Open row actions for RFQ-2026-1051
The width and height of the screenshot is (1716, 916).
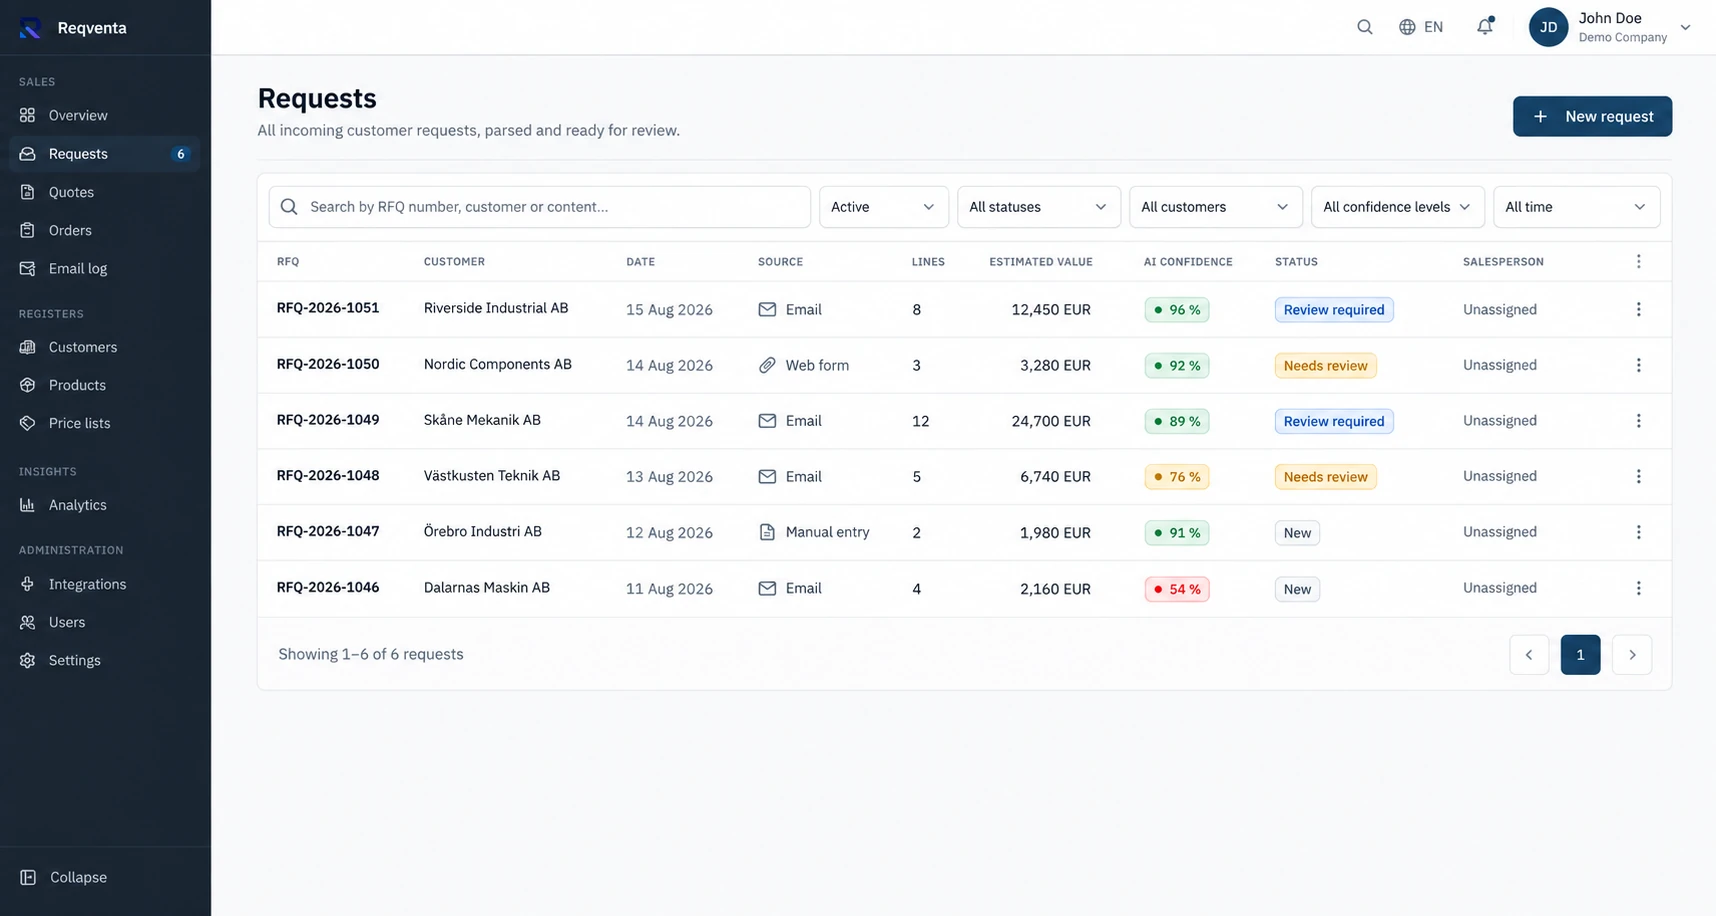(x=1638, y=310)
